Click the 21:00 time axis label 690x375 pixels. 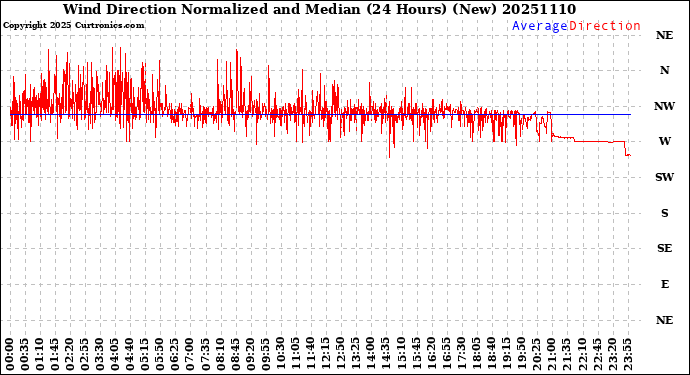click(552, 355)
